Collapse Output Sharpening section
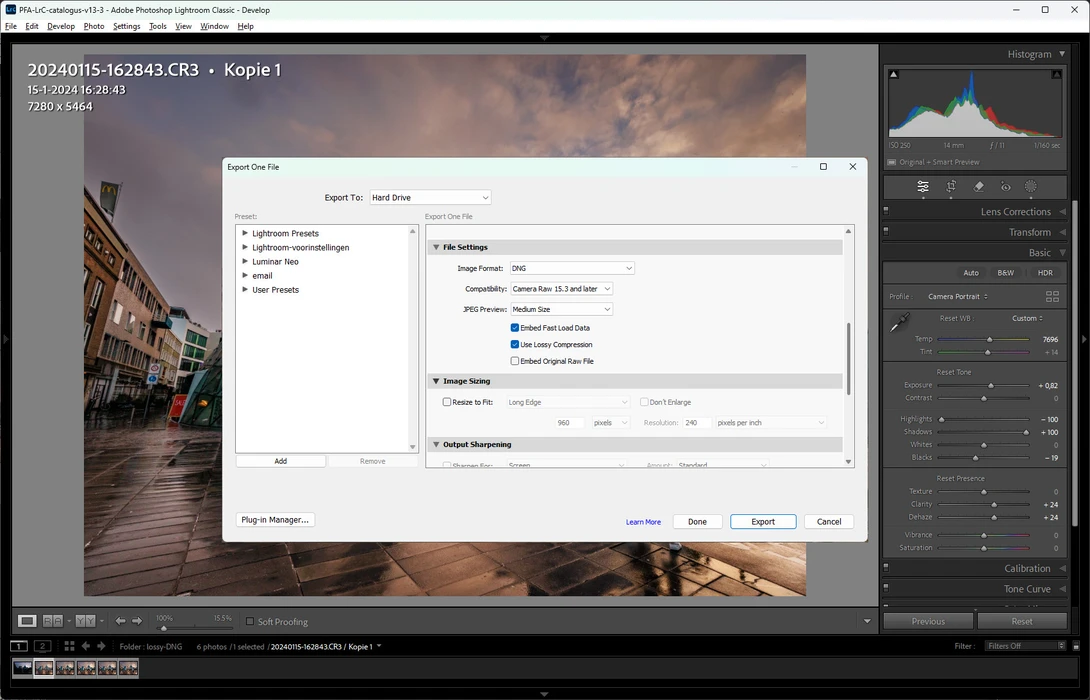 pyautogui.click(x=437, y=444)
